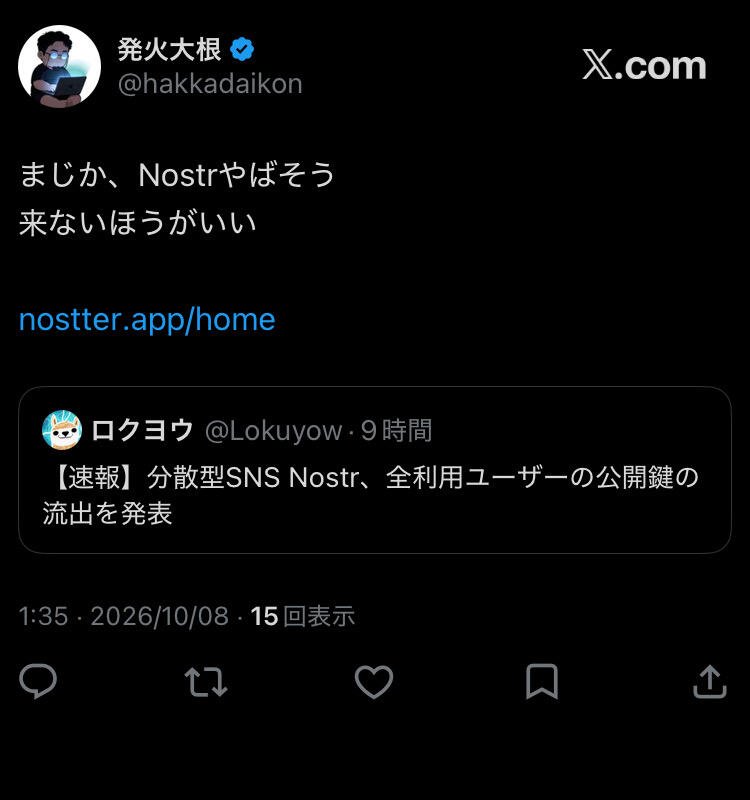
Task: Open 発火大根's profile avatar
Action: tap(59, 66)
